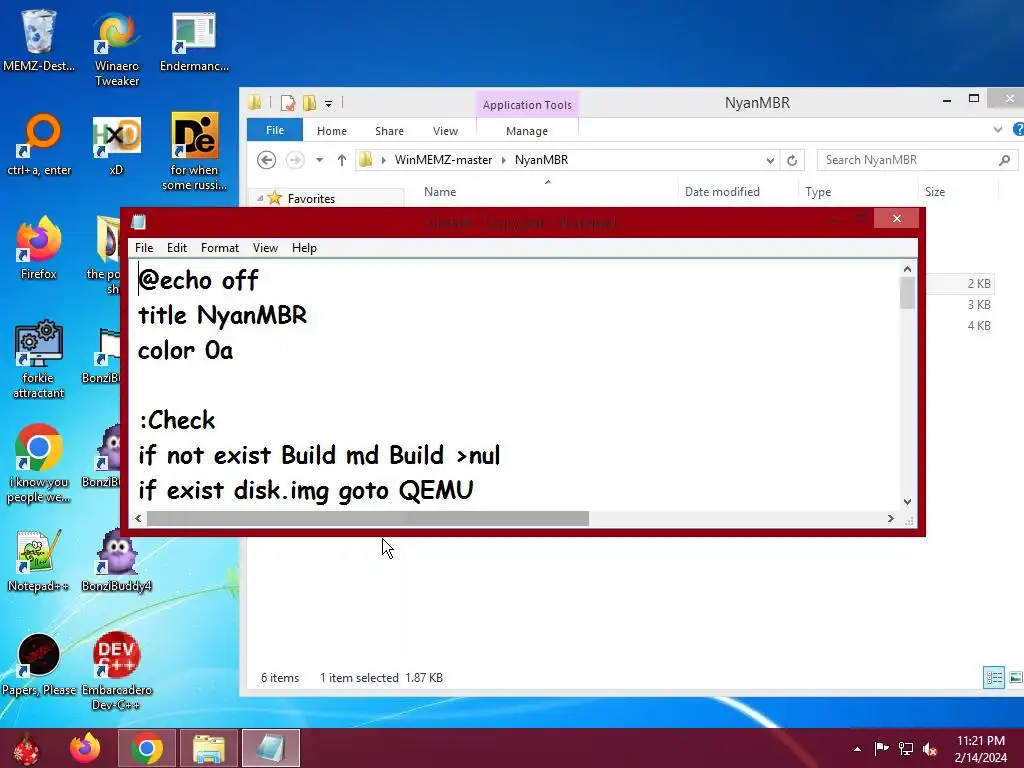The image size is (1024, 768).
Task: Launch Embarcadero Dev-C++ from desktop
Action: click(117, 671)
